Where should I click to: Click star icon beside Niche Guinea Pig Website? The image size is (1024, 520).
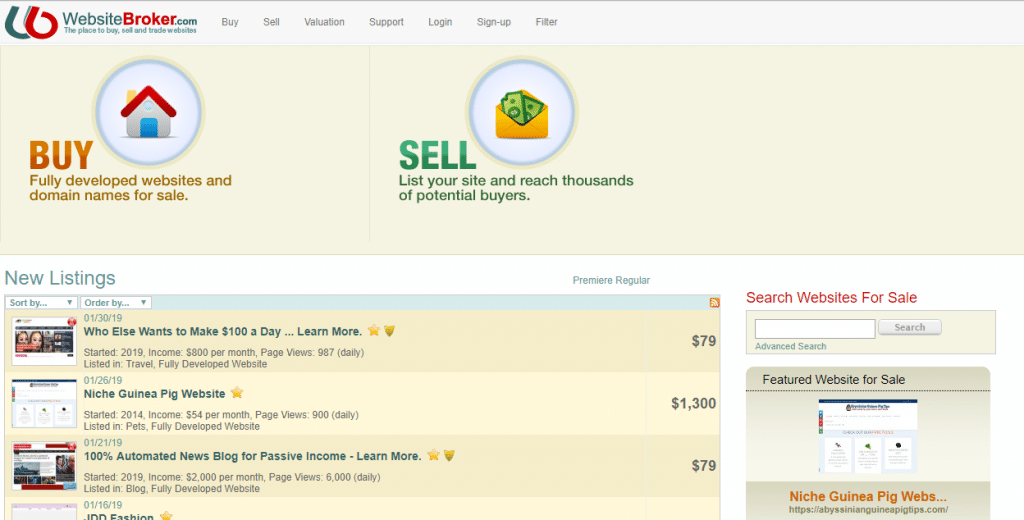point(237,393)
